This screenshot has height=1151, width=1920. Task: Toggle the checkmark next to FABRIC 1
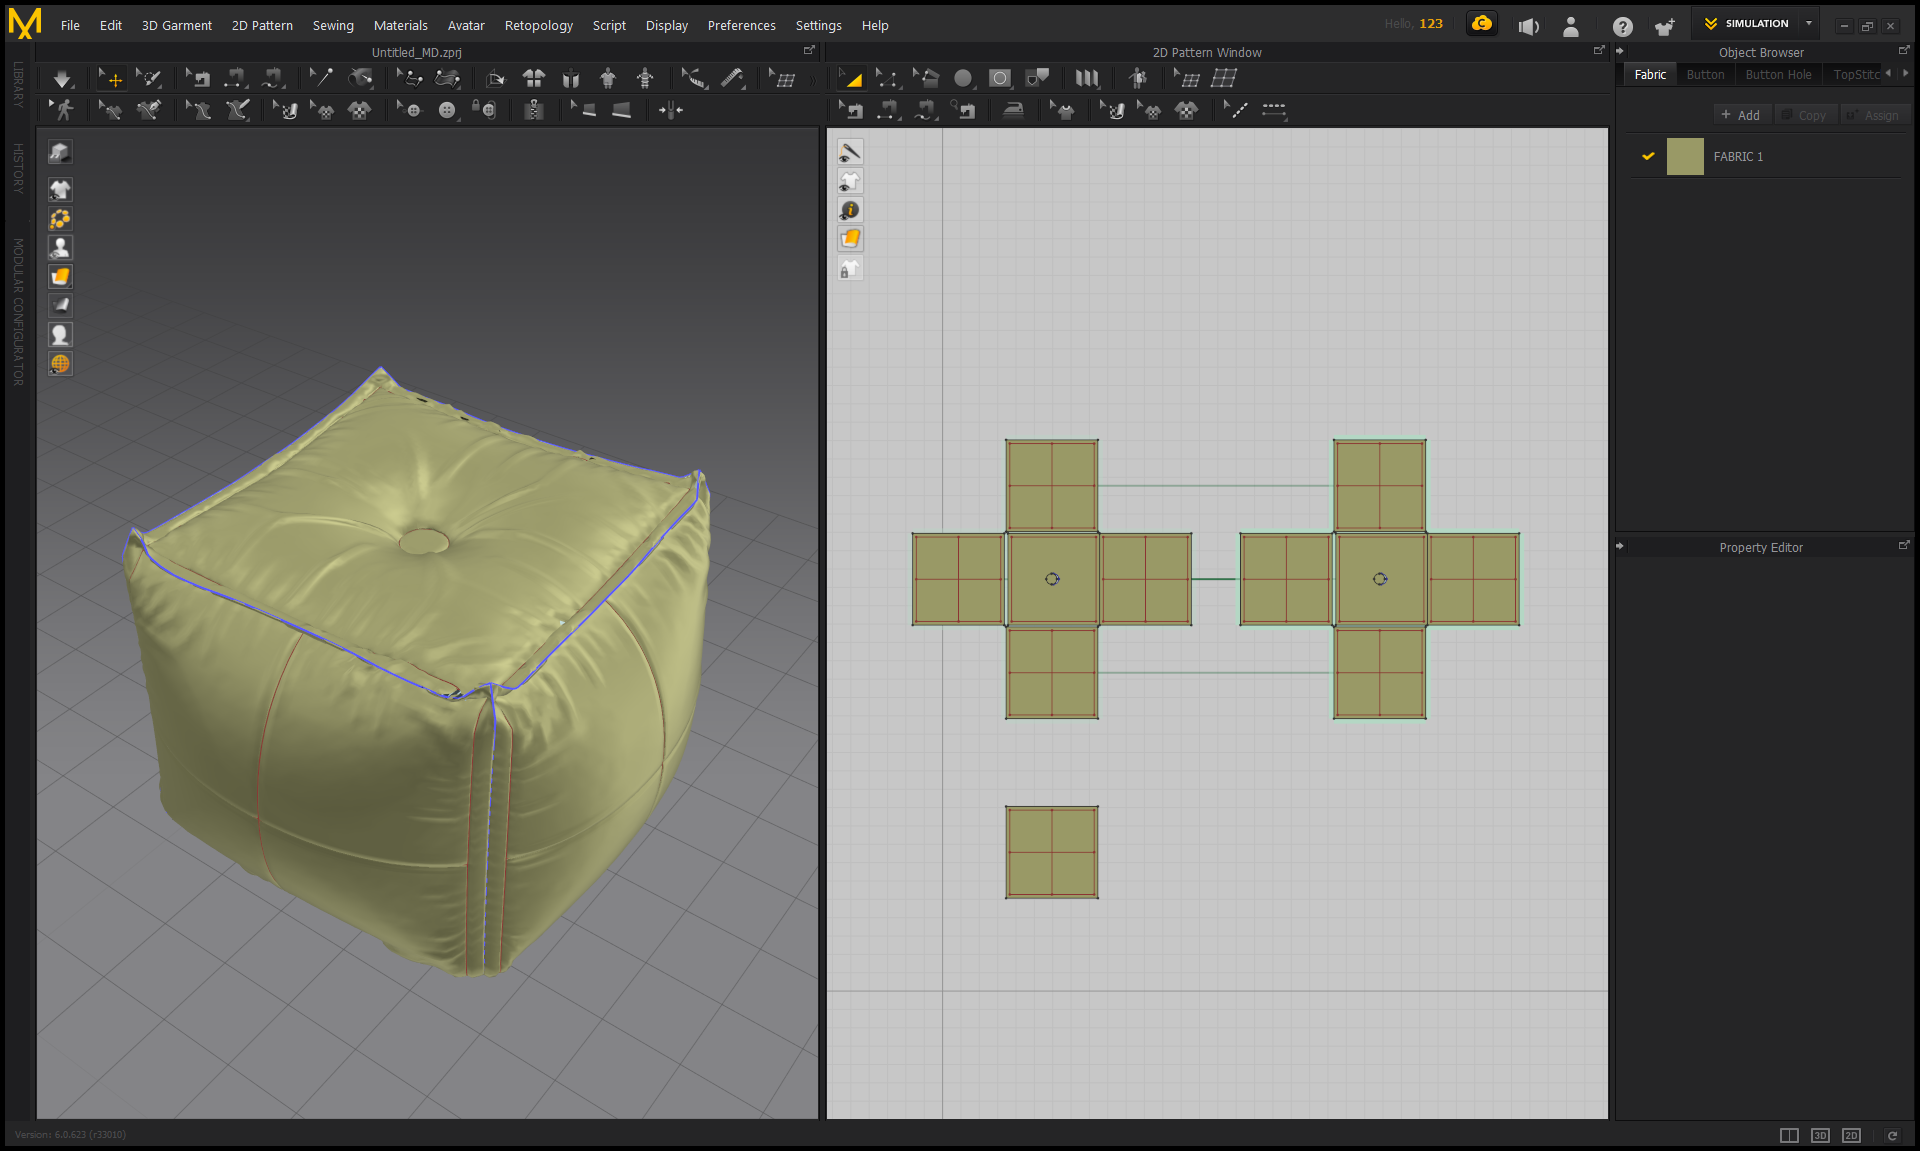1648,156
